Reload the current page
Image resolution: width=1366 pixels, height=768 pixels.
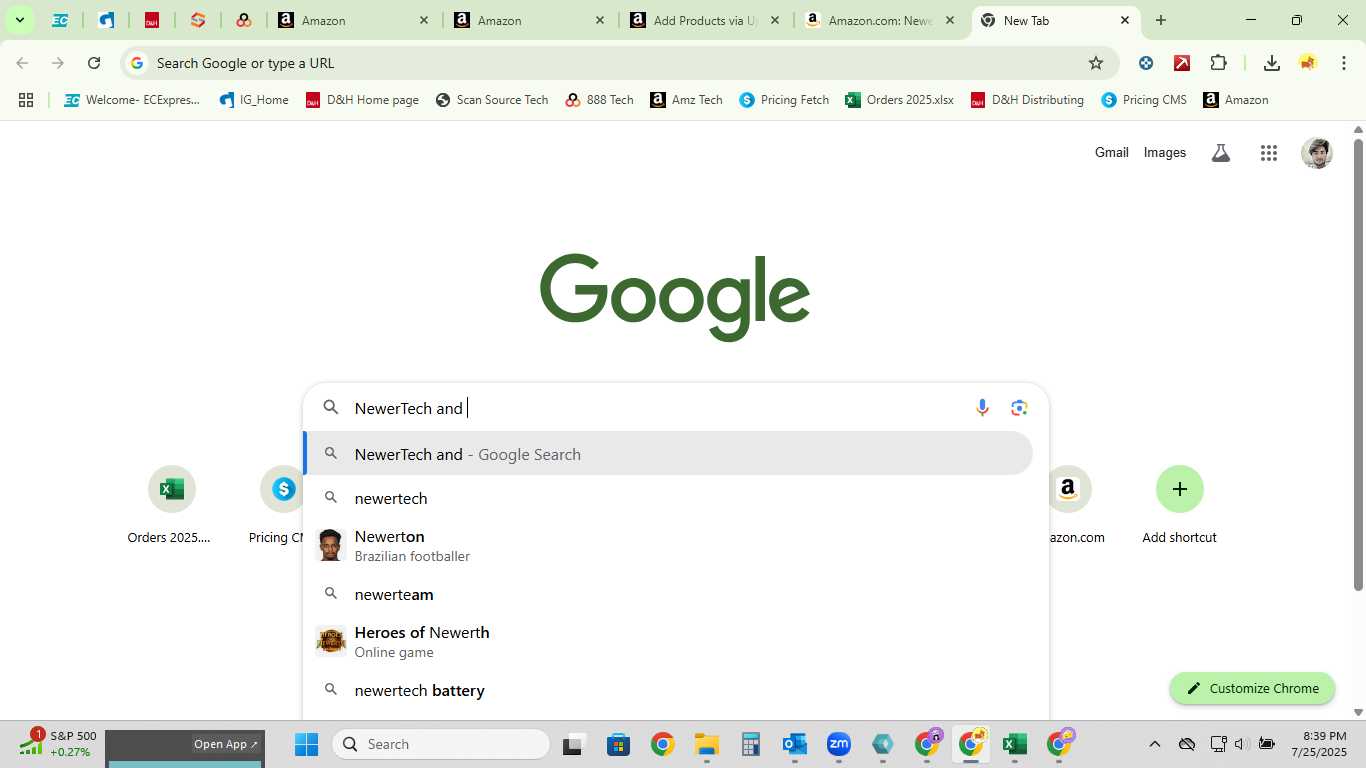[x=94, y=63]
